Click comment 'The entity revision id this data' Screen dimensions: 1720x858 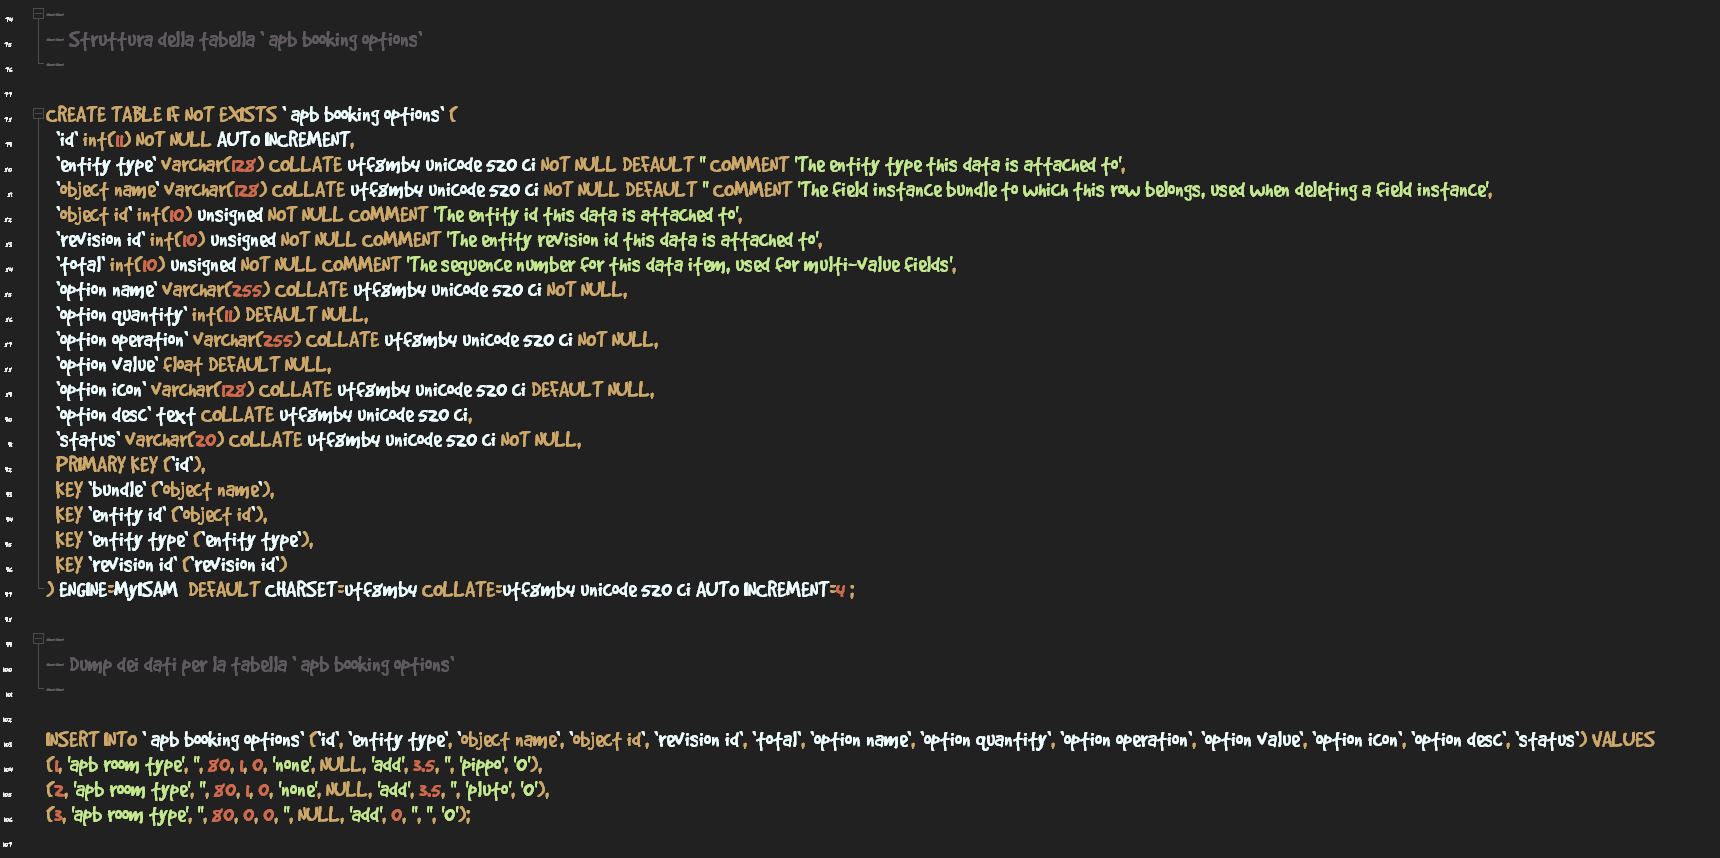click(x=634, y=240)
